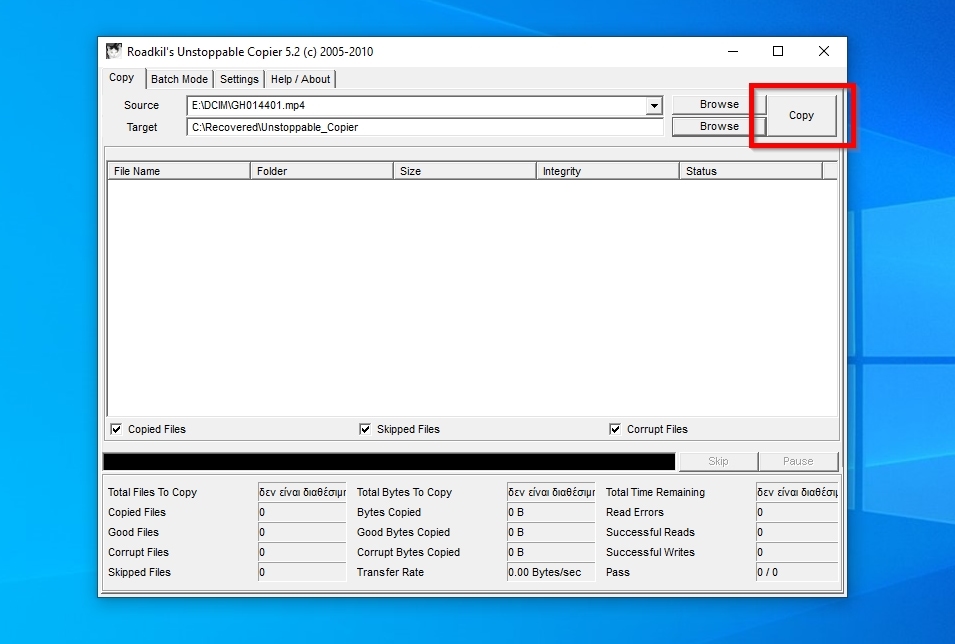Click the Skip button
This screenshot has height=644, width=955.
pyautogui.click(x=718, y=461)
